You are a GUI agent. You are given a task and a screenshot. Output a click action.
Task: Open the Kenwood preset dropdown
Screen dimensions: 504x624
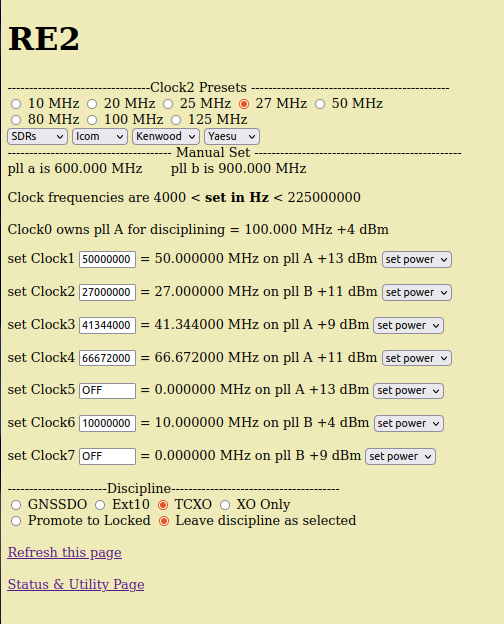click(166, 136)
